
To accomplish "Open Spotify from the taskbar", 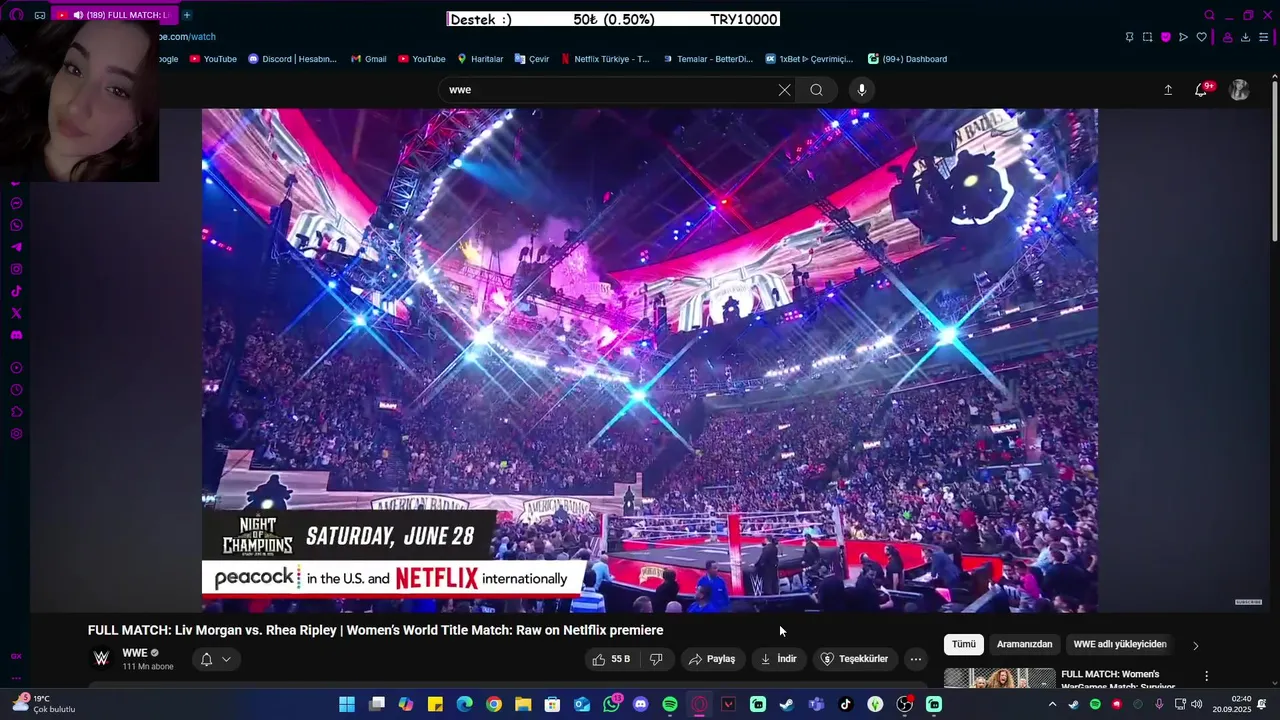I will (670, 705).
